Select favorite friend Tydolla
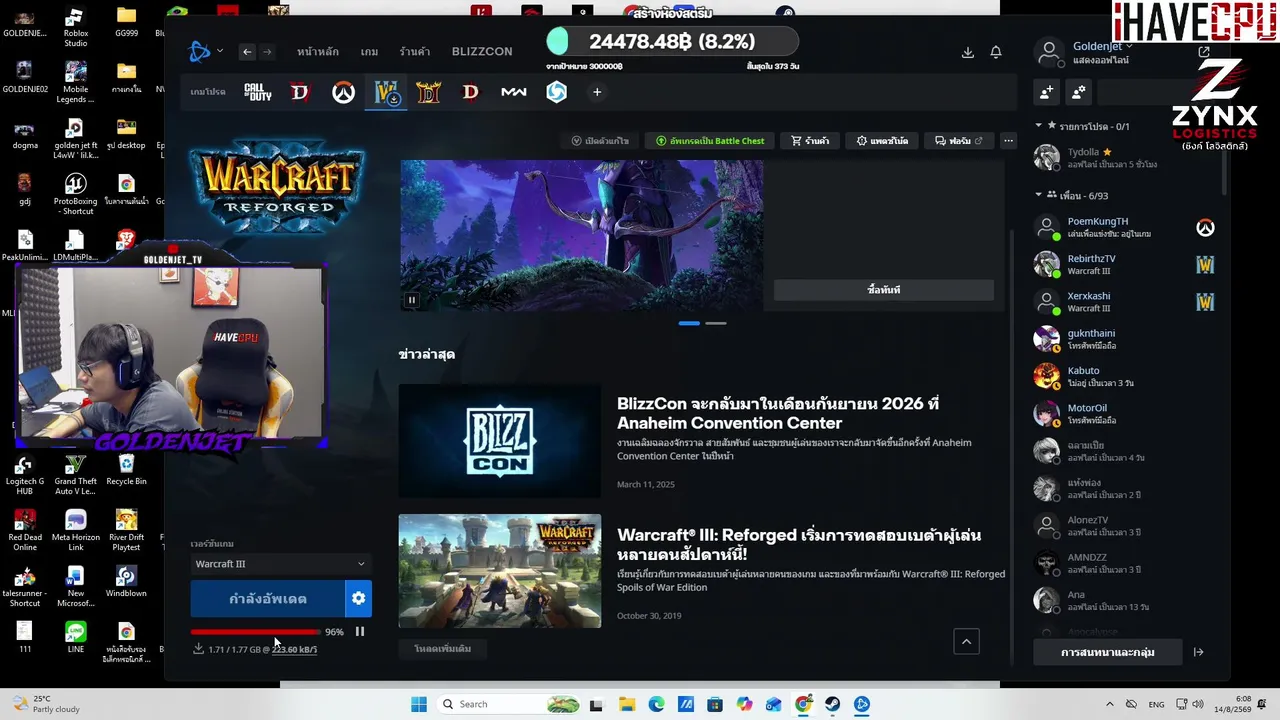1280x720 pixels. pos(1125,158)
